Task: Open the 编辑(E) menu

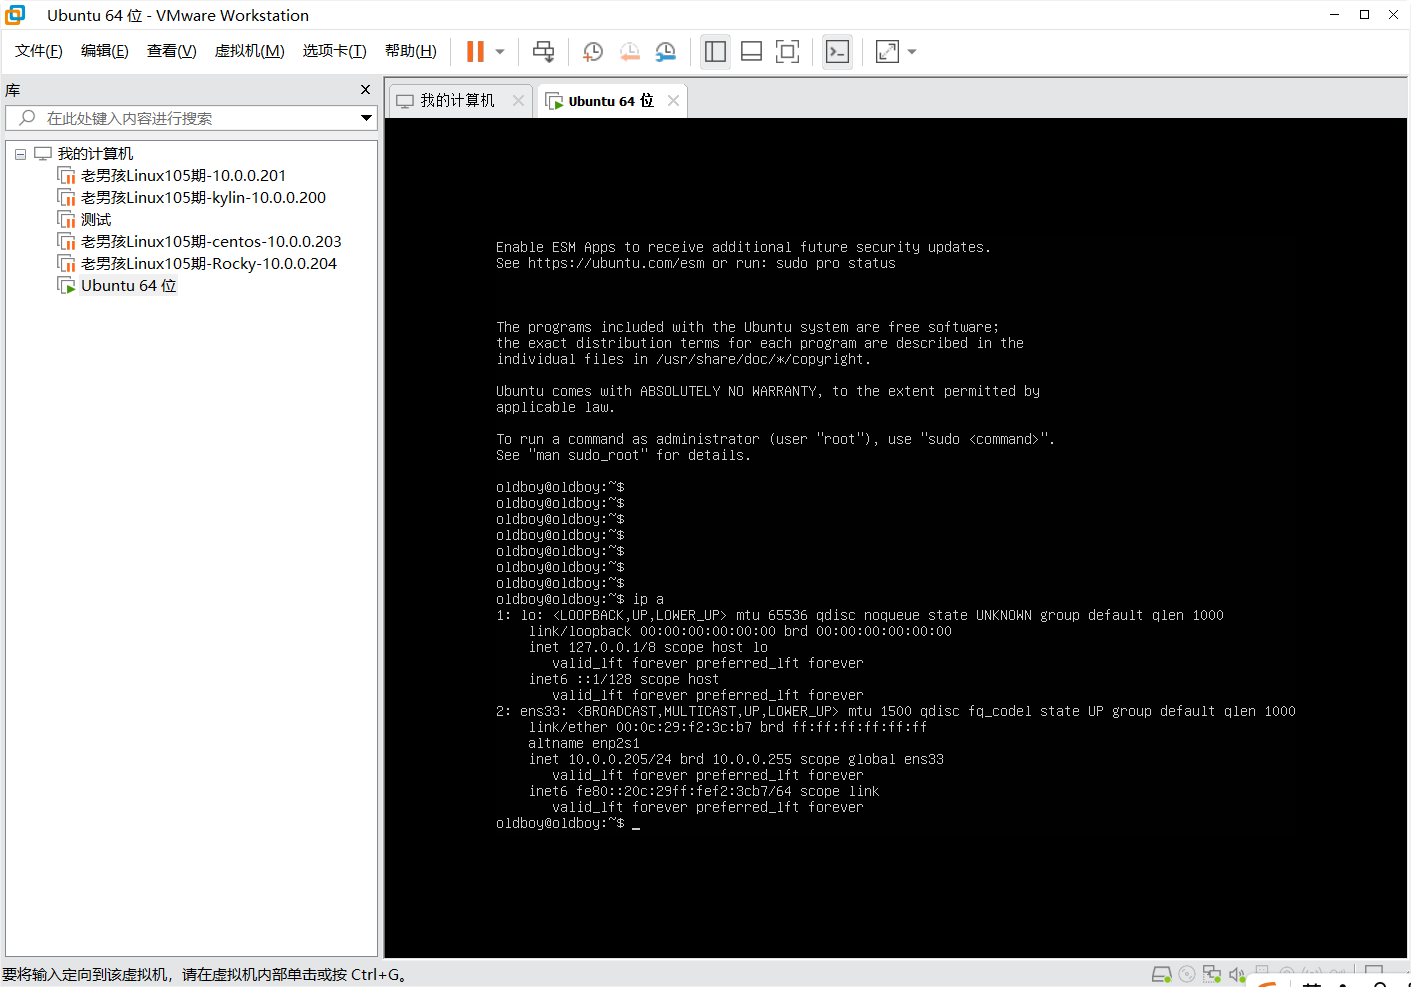Action: pos(105,51)
